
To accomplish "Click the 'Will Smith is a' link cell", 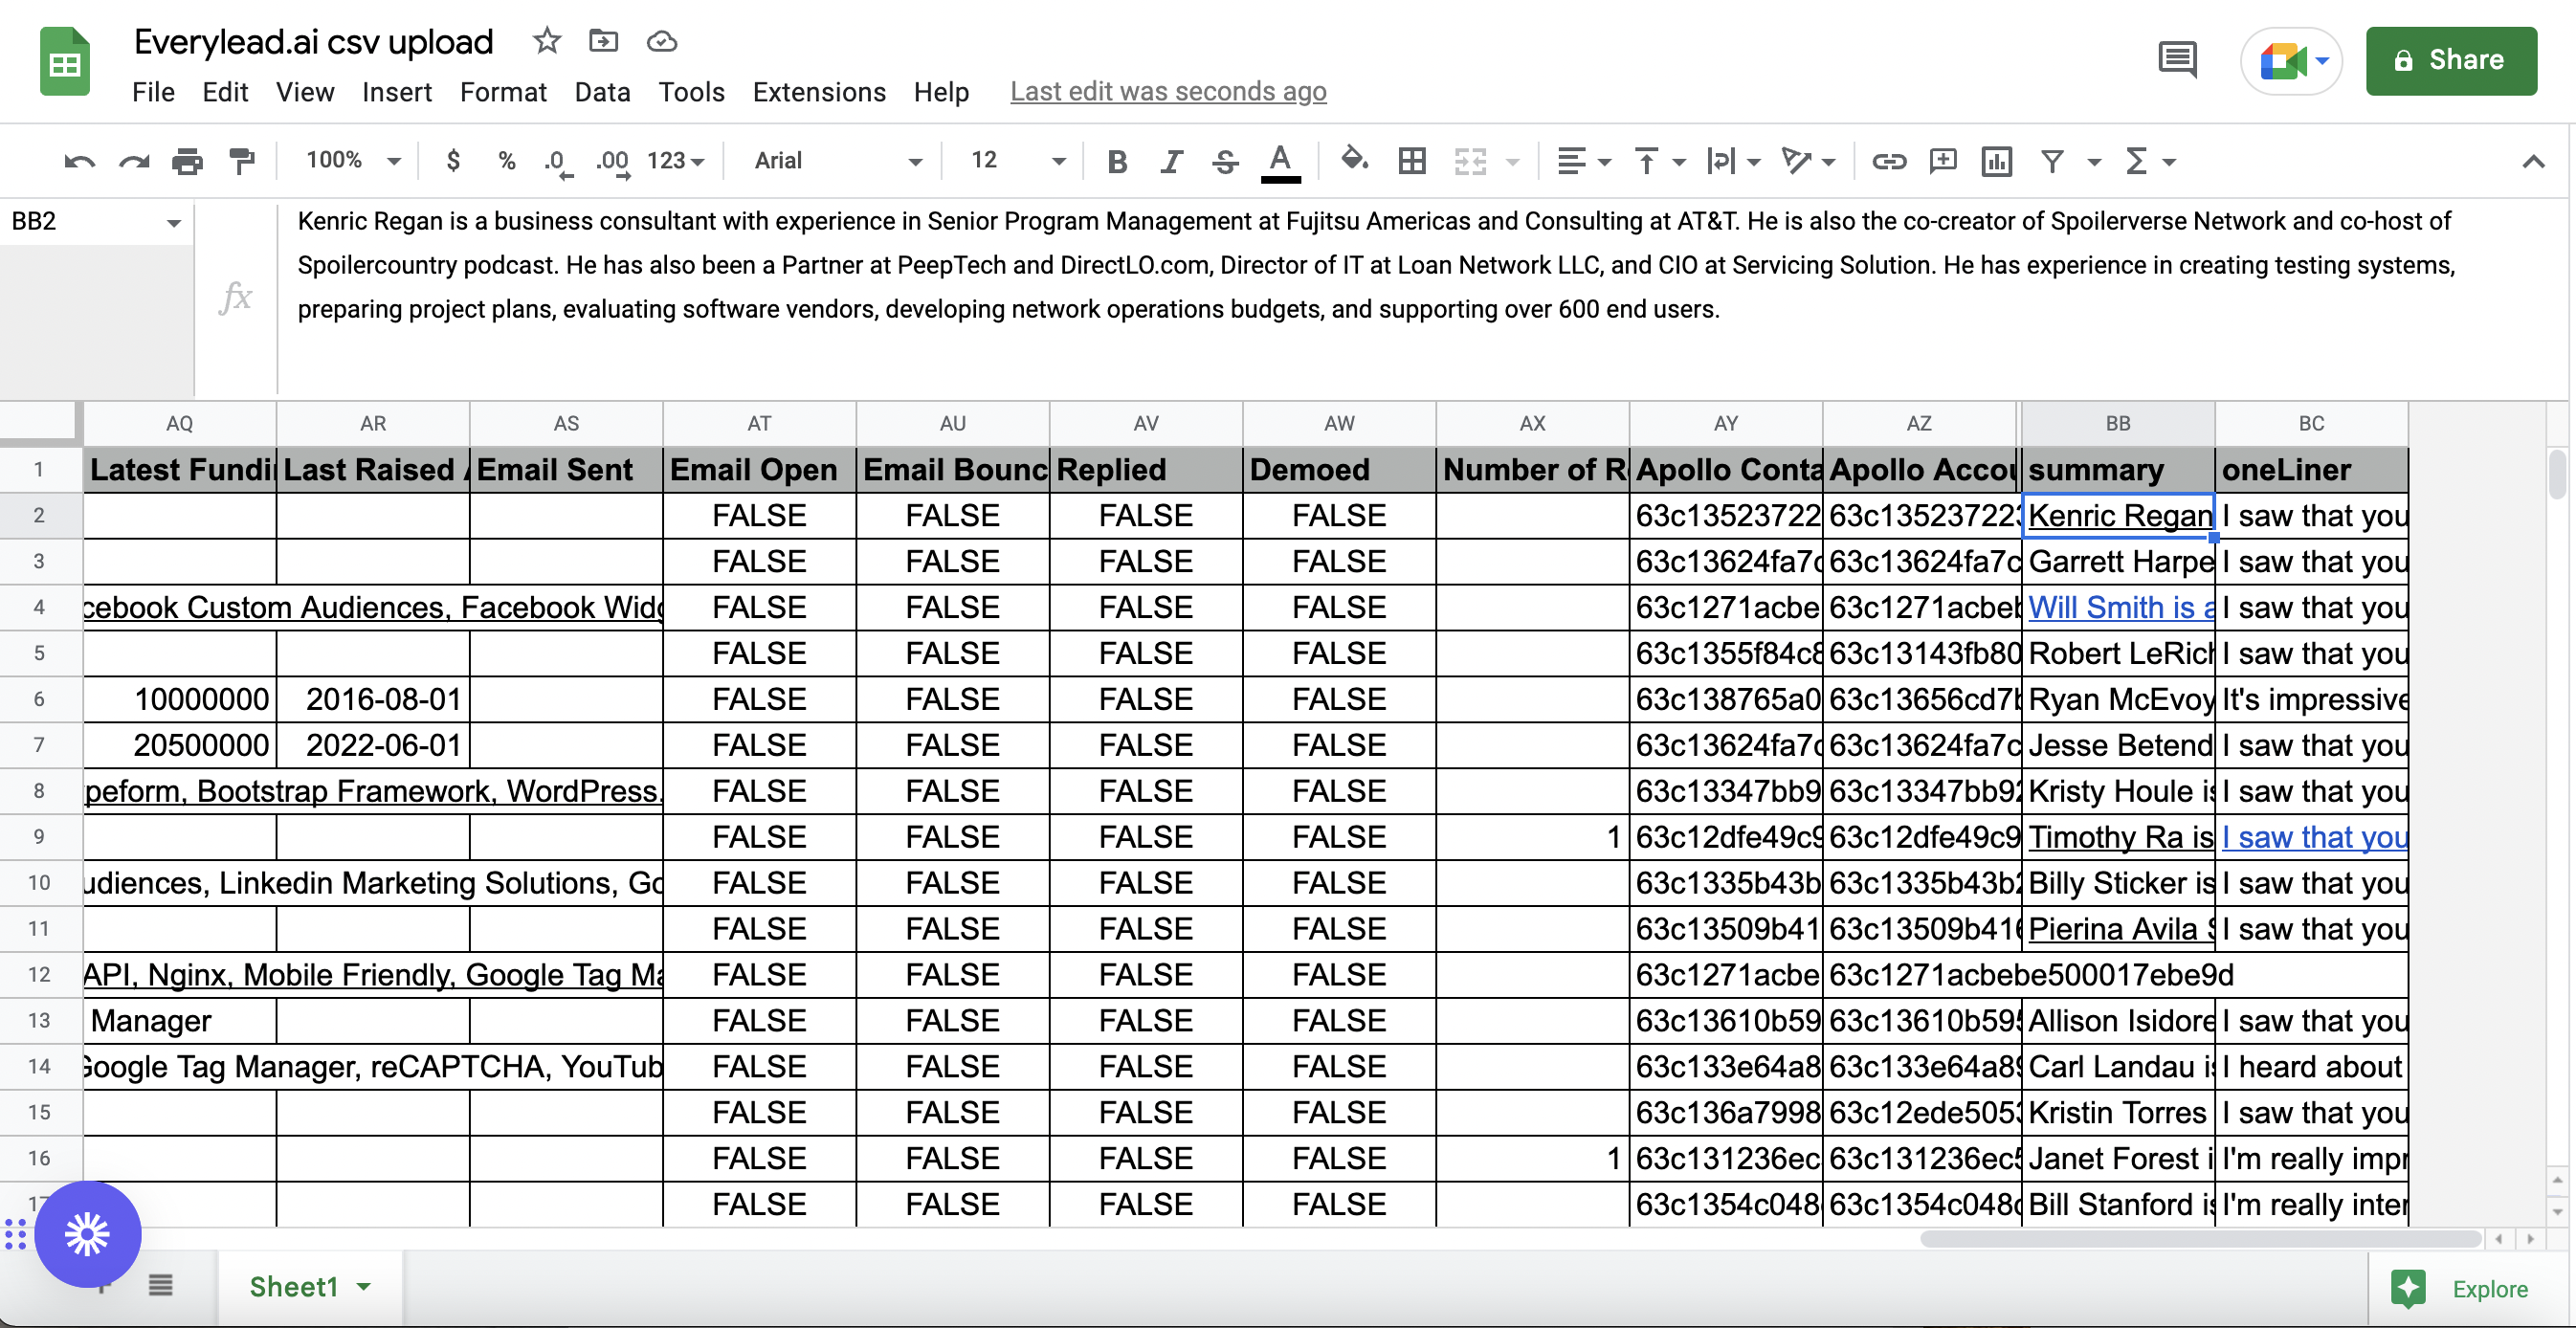I will tap(2119, 607).
